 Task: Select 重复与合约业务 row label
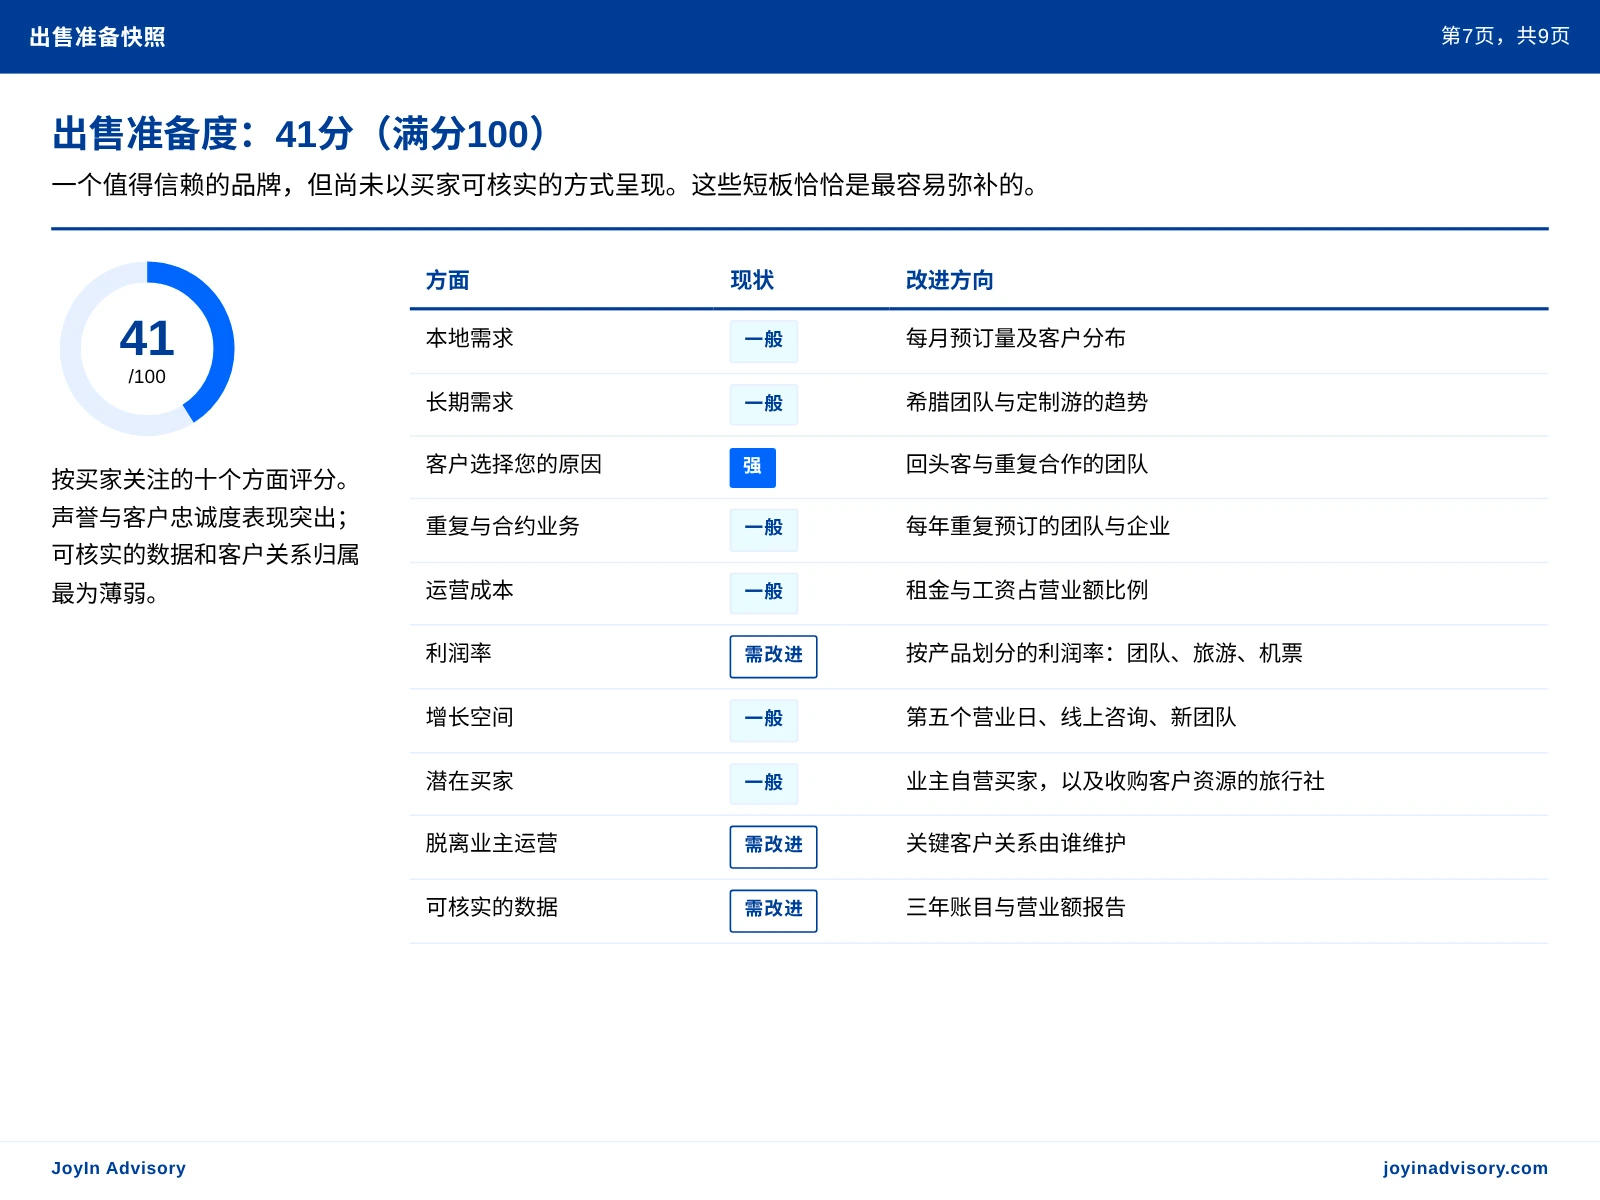(502, 527)
